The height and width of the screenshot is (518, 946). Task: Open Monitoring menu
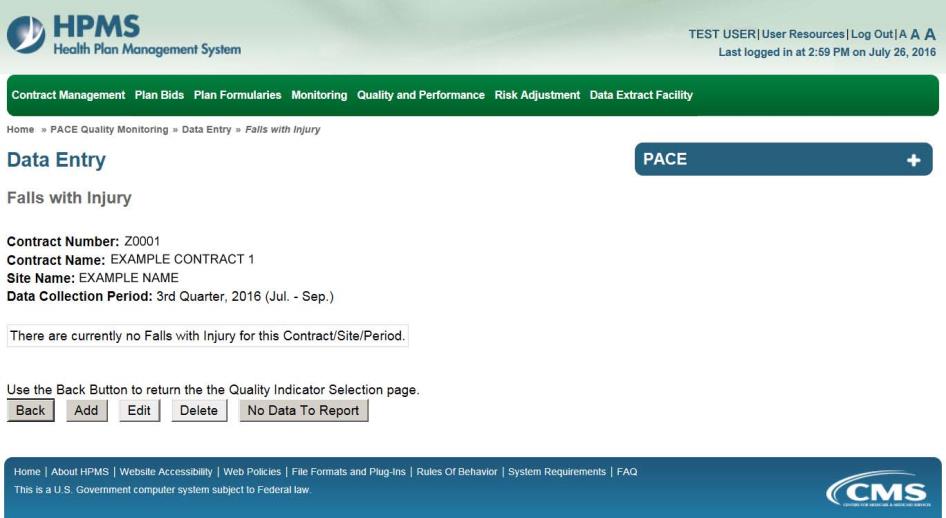click(x=319, y=95)
